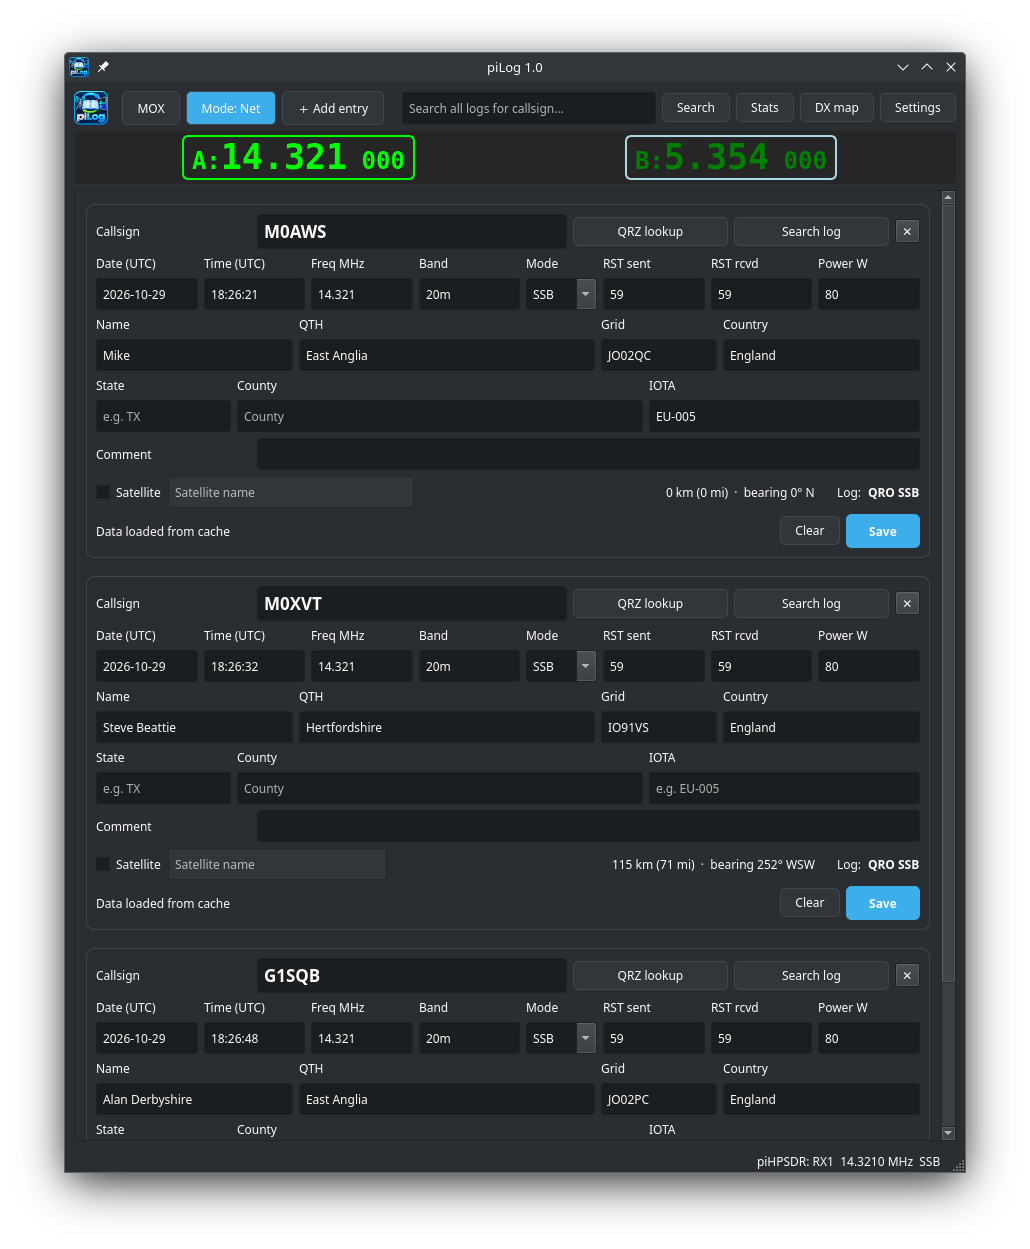Click Add entry button

(x=334, y=108)
